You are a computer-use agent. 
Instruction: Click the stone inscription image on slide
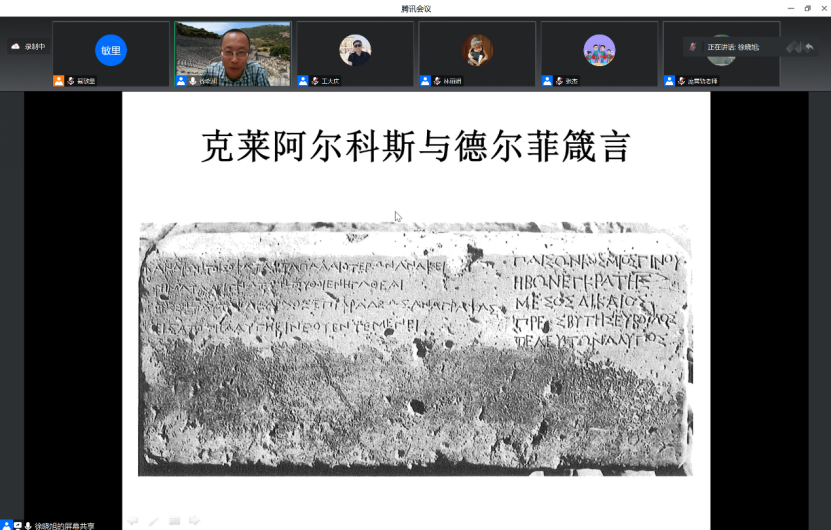coord(415,348)
